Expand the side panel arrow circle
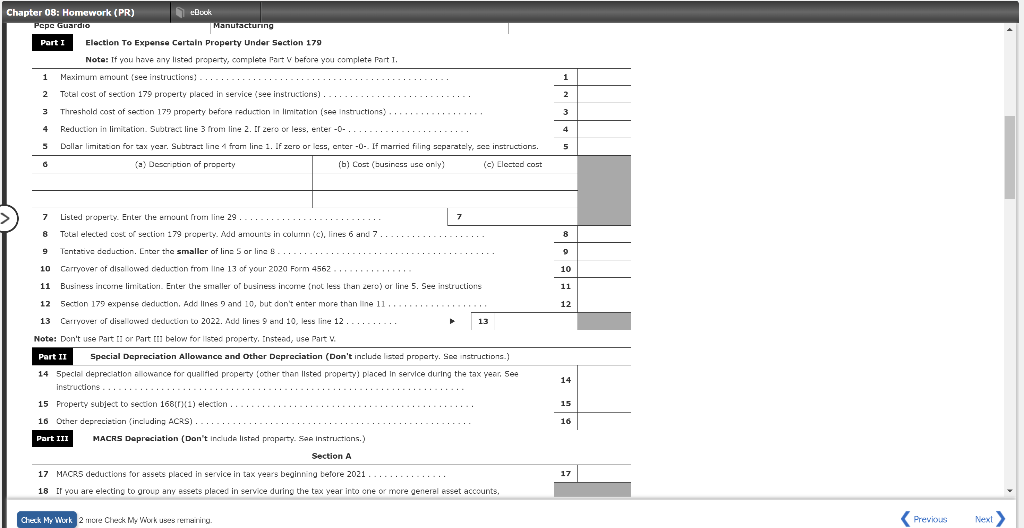This screenshot has width=1024, height=528. [7, 218]
